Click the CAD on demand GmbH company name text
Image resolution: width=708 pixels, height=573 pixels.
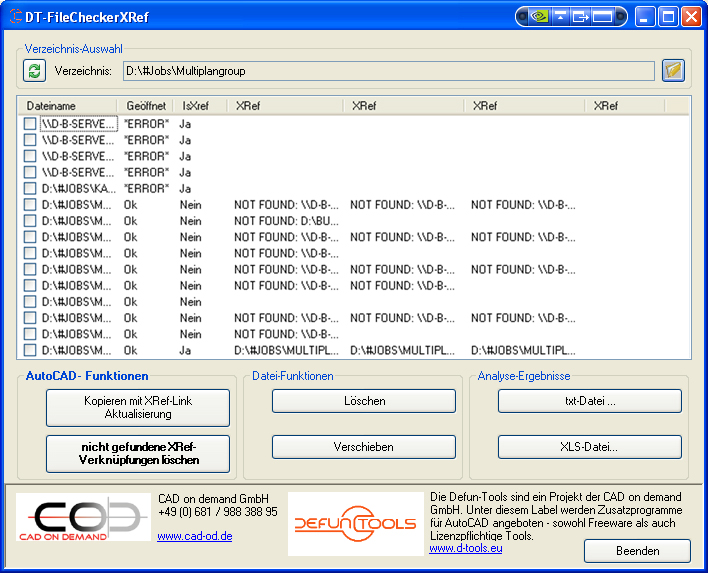coord(213,498)
